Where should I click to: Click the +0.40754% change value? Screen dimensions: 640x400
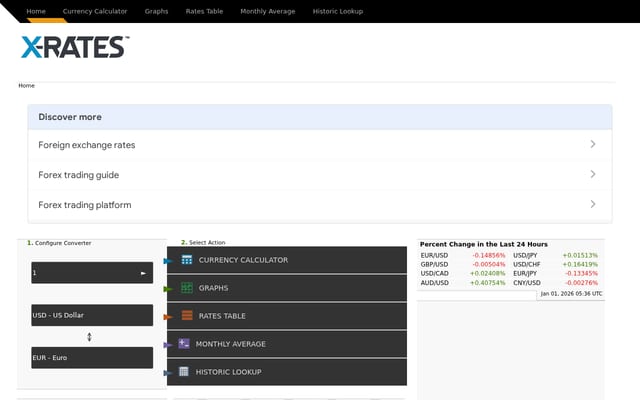(x=488, y=283)
